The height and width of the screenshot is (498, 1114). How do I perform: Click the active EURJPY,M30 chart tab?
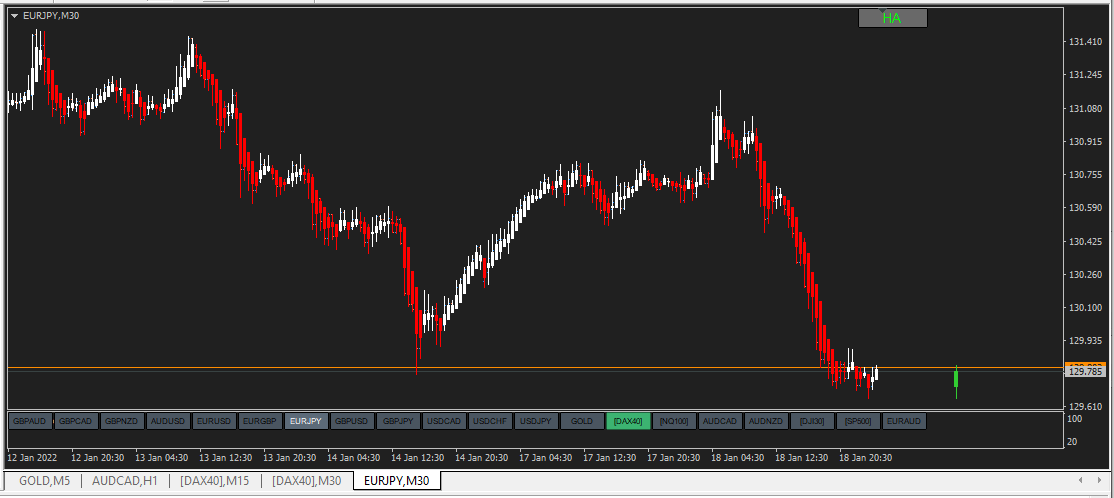(x=396, y=481)
